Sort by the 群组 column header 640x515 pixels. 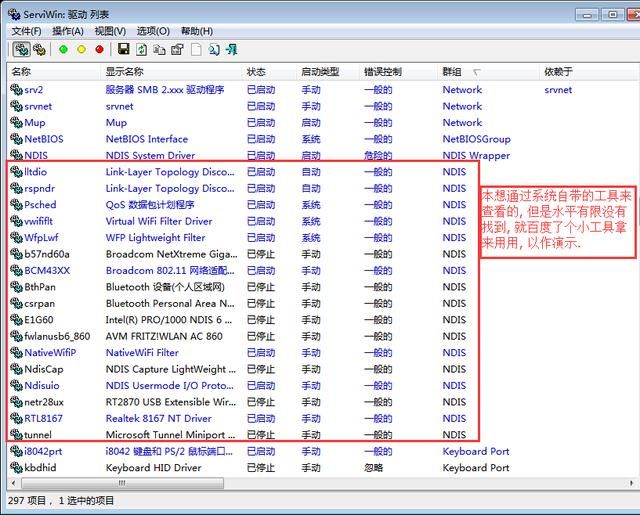click(x=488, y=72)
